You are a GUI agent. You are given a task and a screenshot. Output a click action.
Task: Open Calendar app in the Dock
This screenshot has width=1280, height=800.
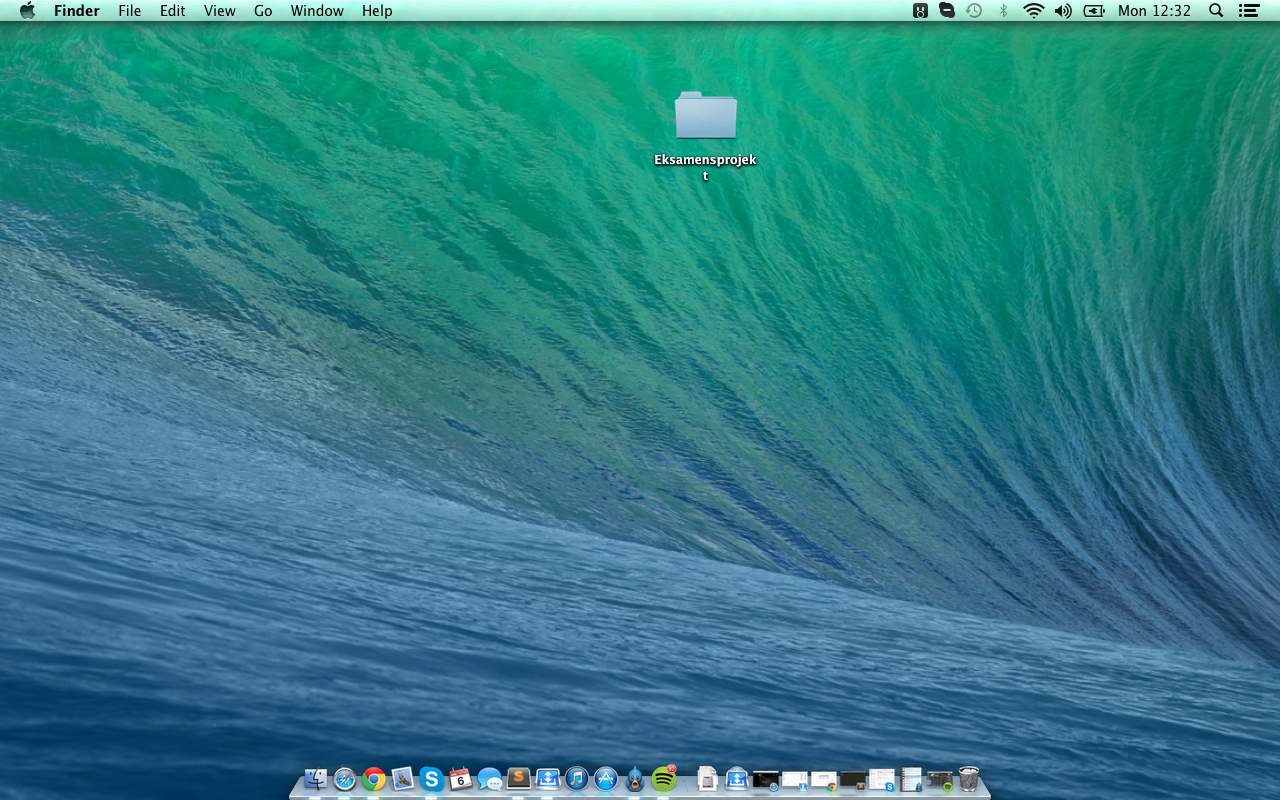point(460,778)
